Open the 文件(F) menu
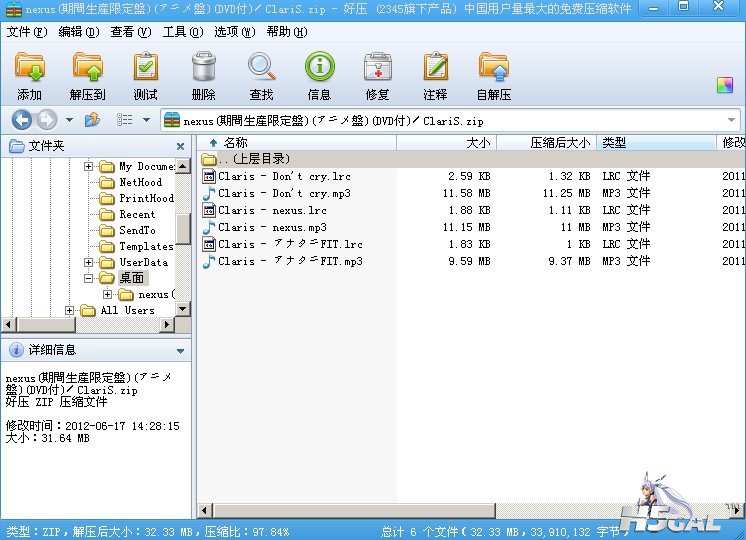746x540 pixels. [x=27, y=32]
